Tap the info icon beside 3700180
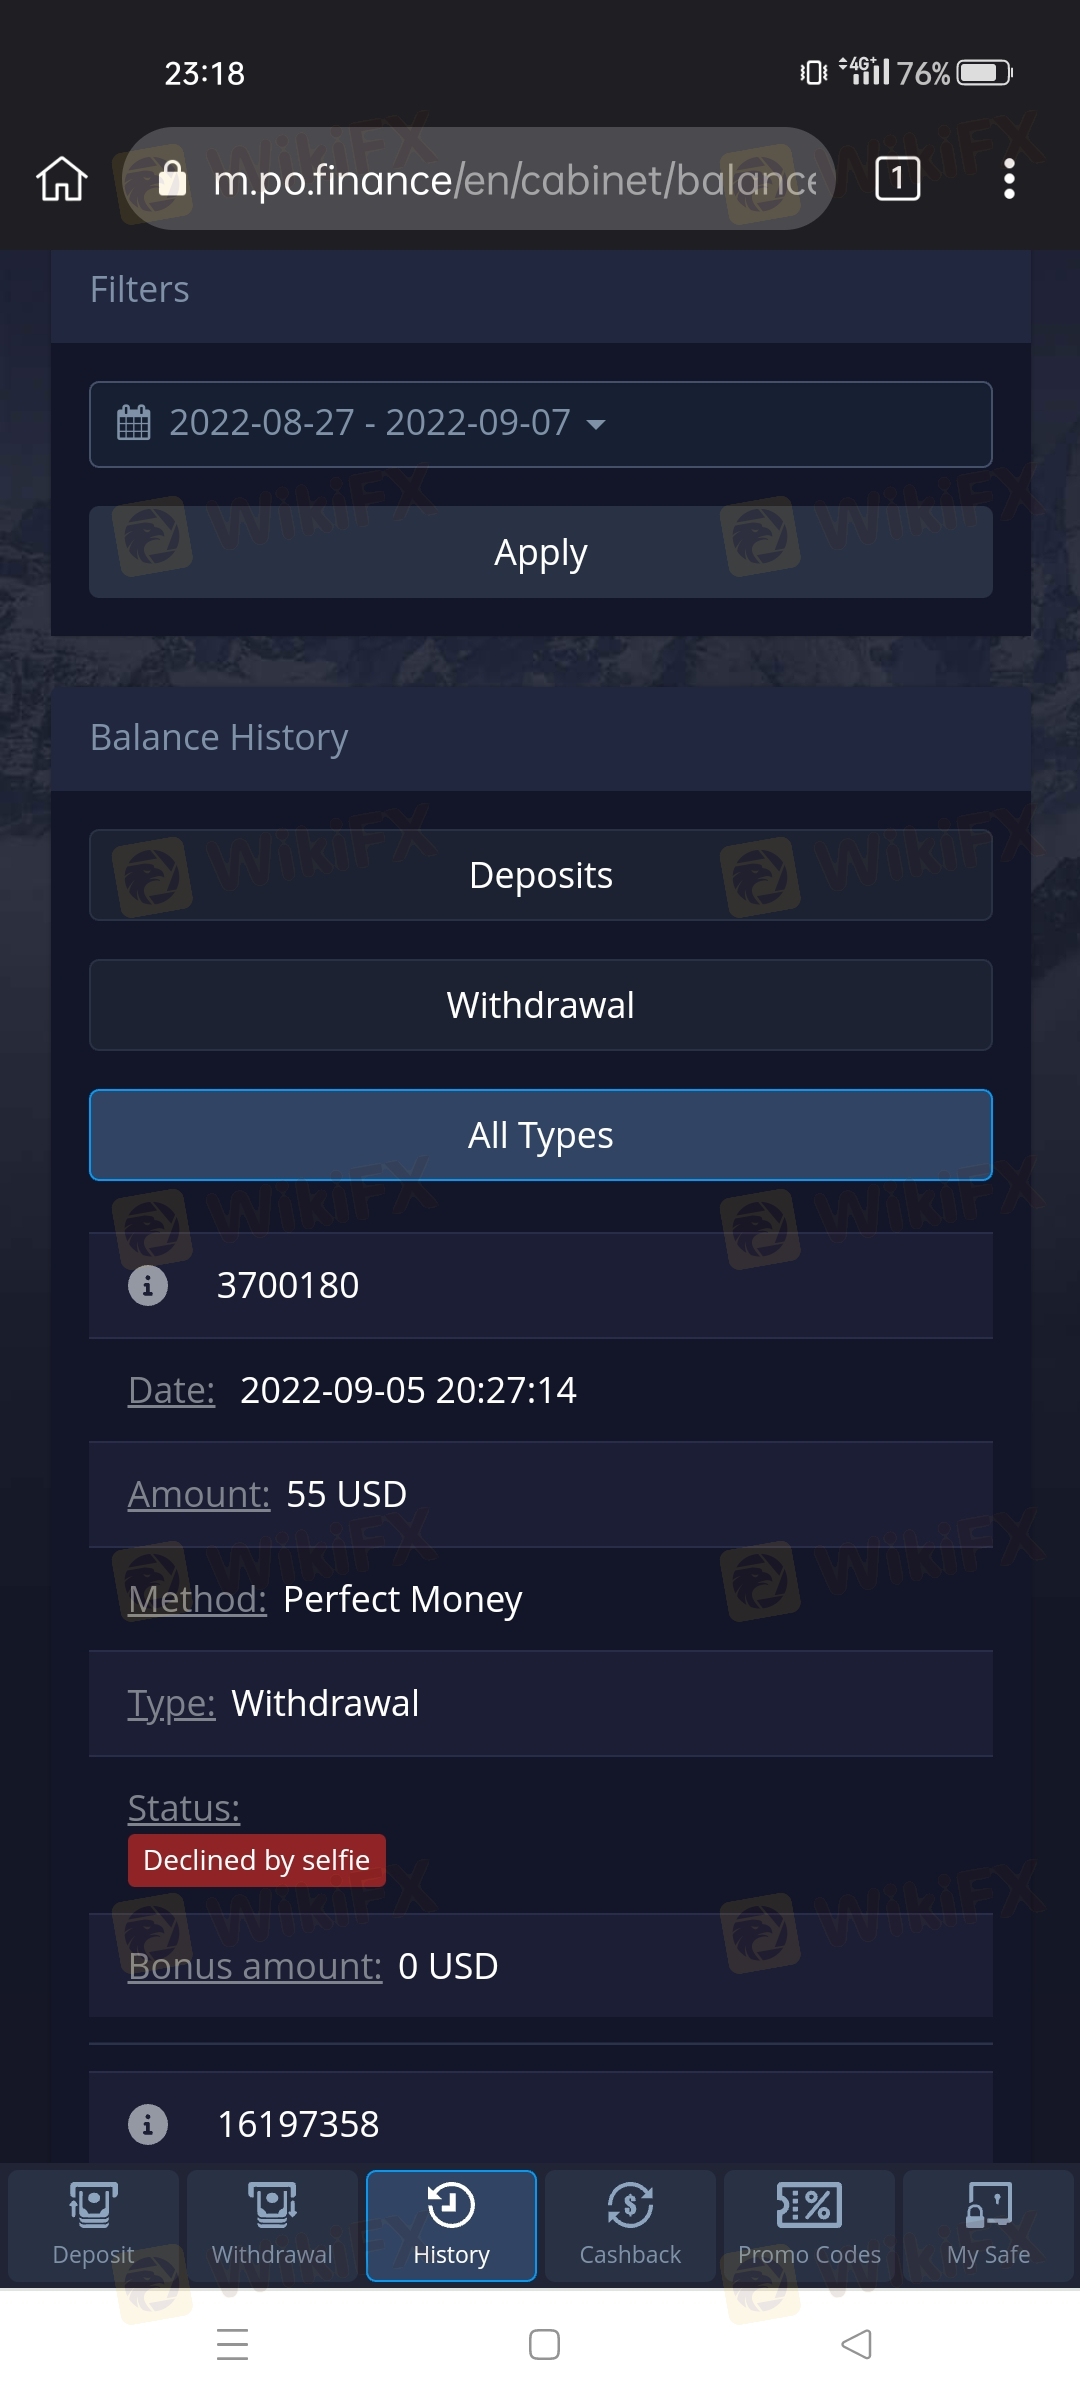1080x2400 pixels. point(148,1285)
